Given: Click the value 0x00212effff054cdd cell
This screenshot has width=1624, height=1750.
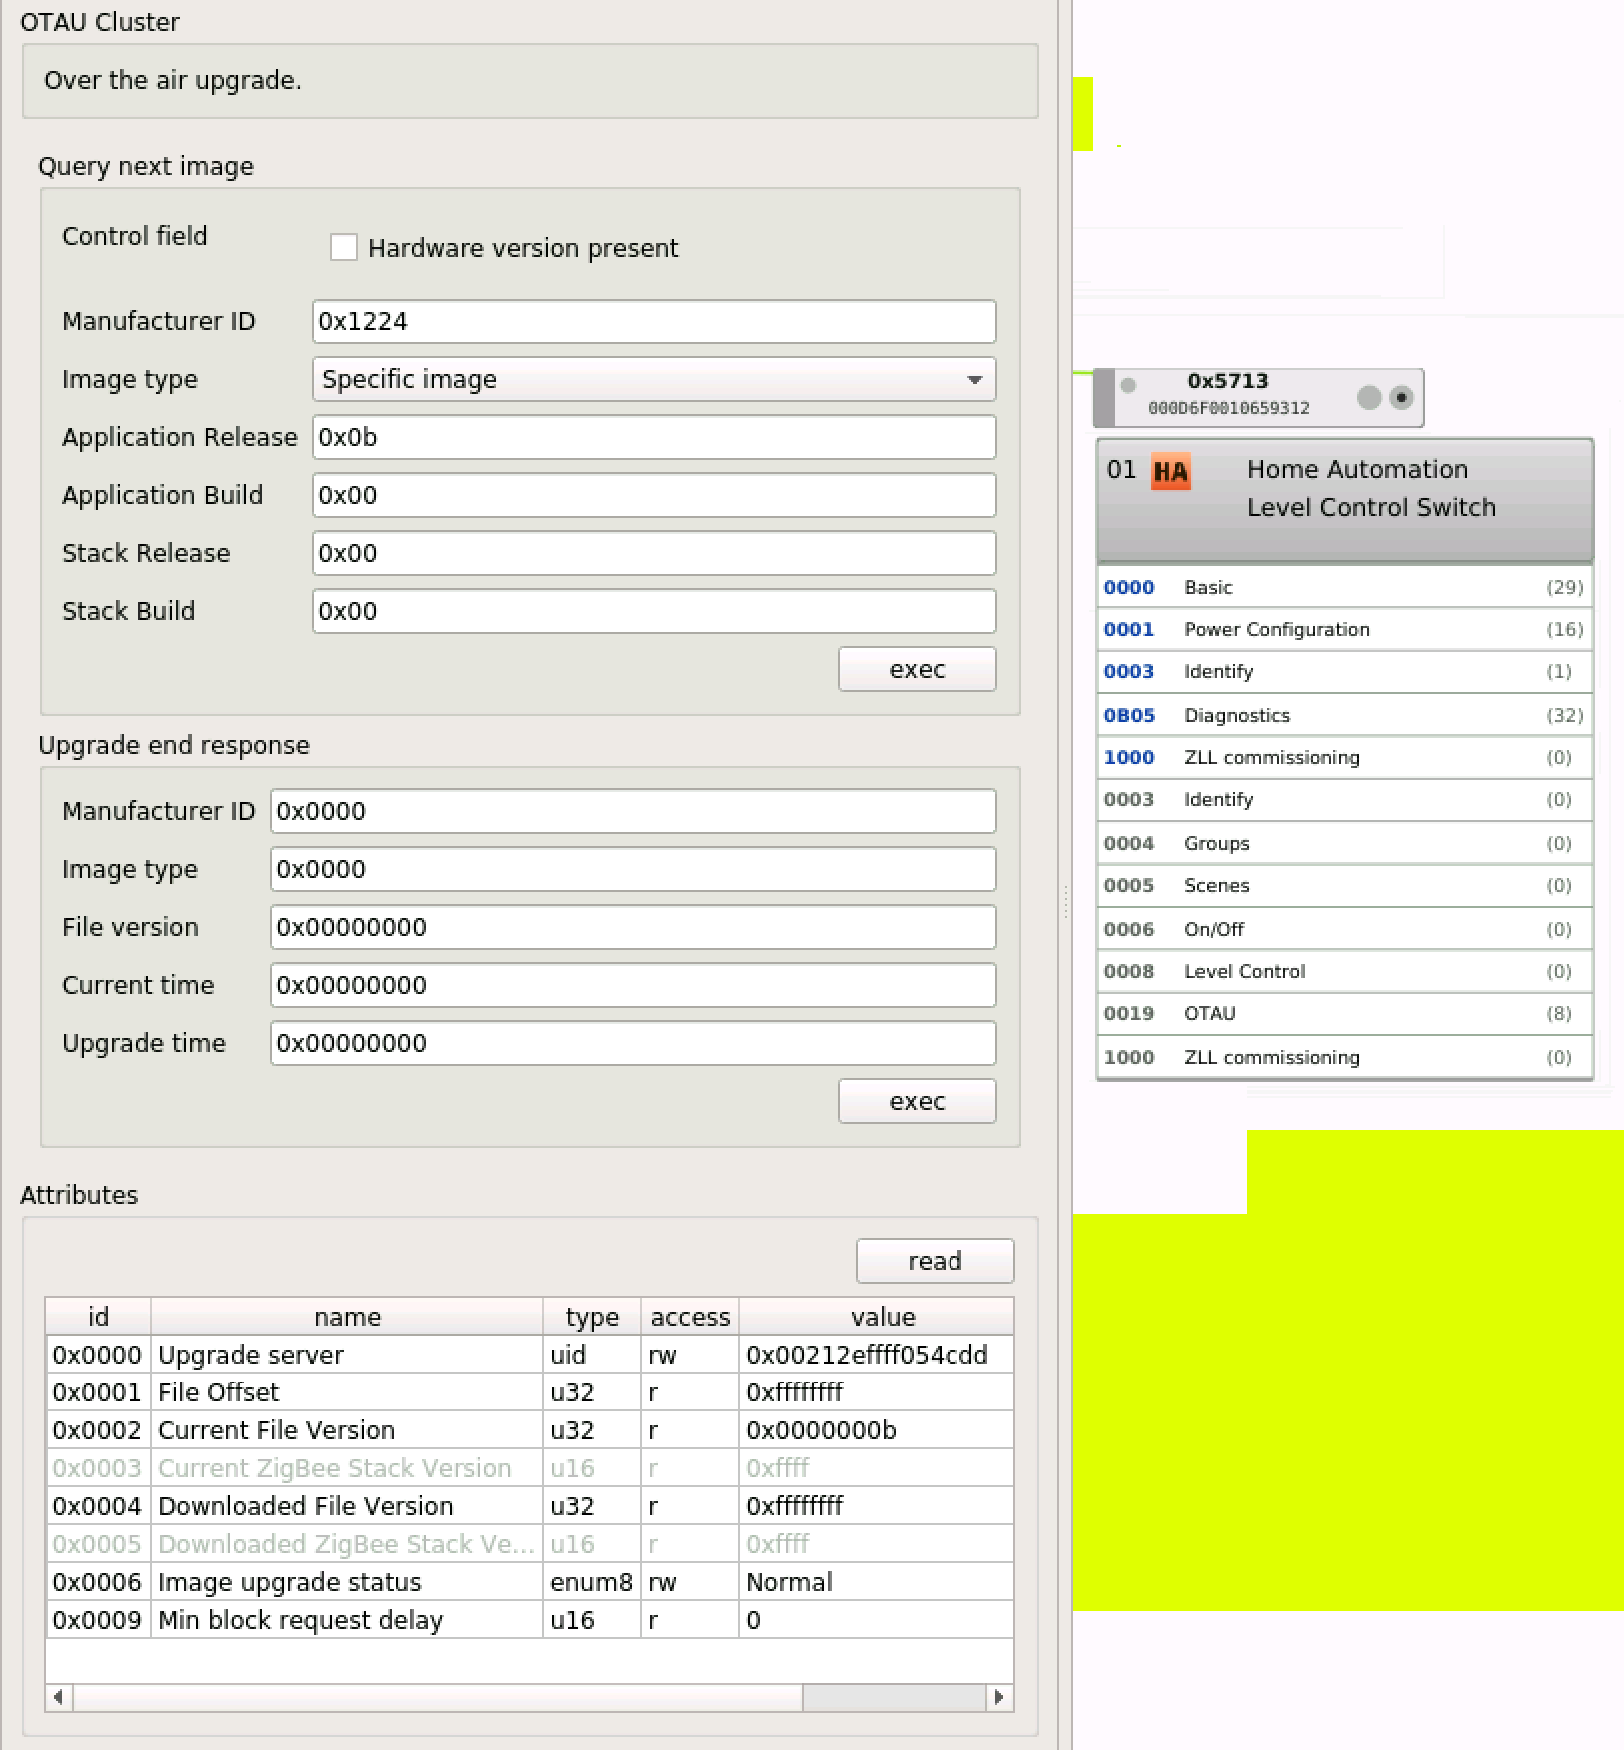Looking at the screenshot, I should (876, 1355).
